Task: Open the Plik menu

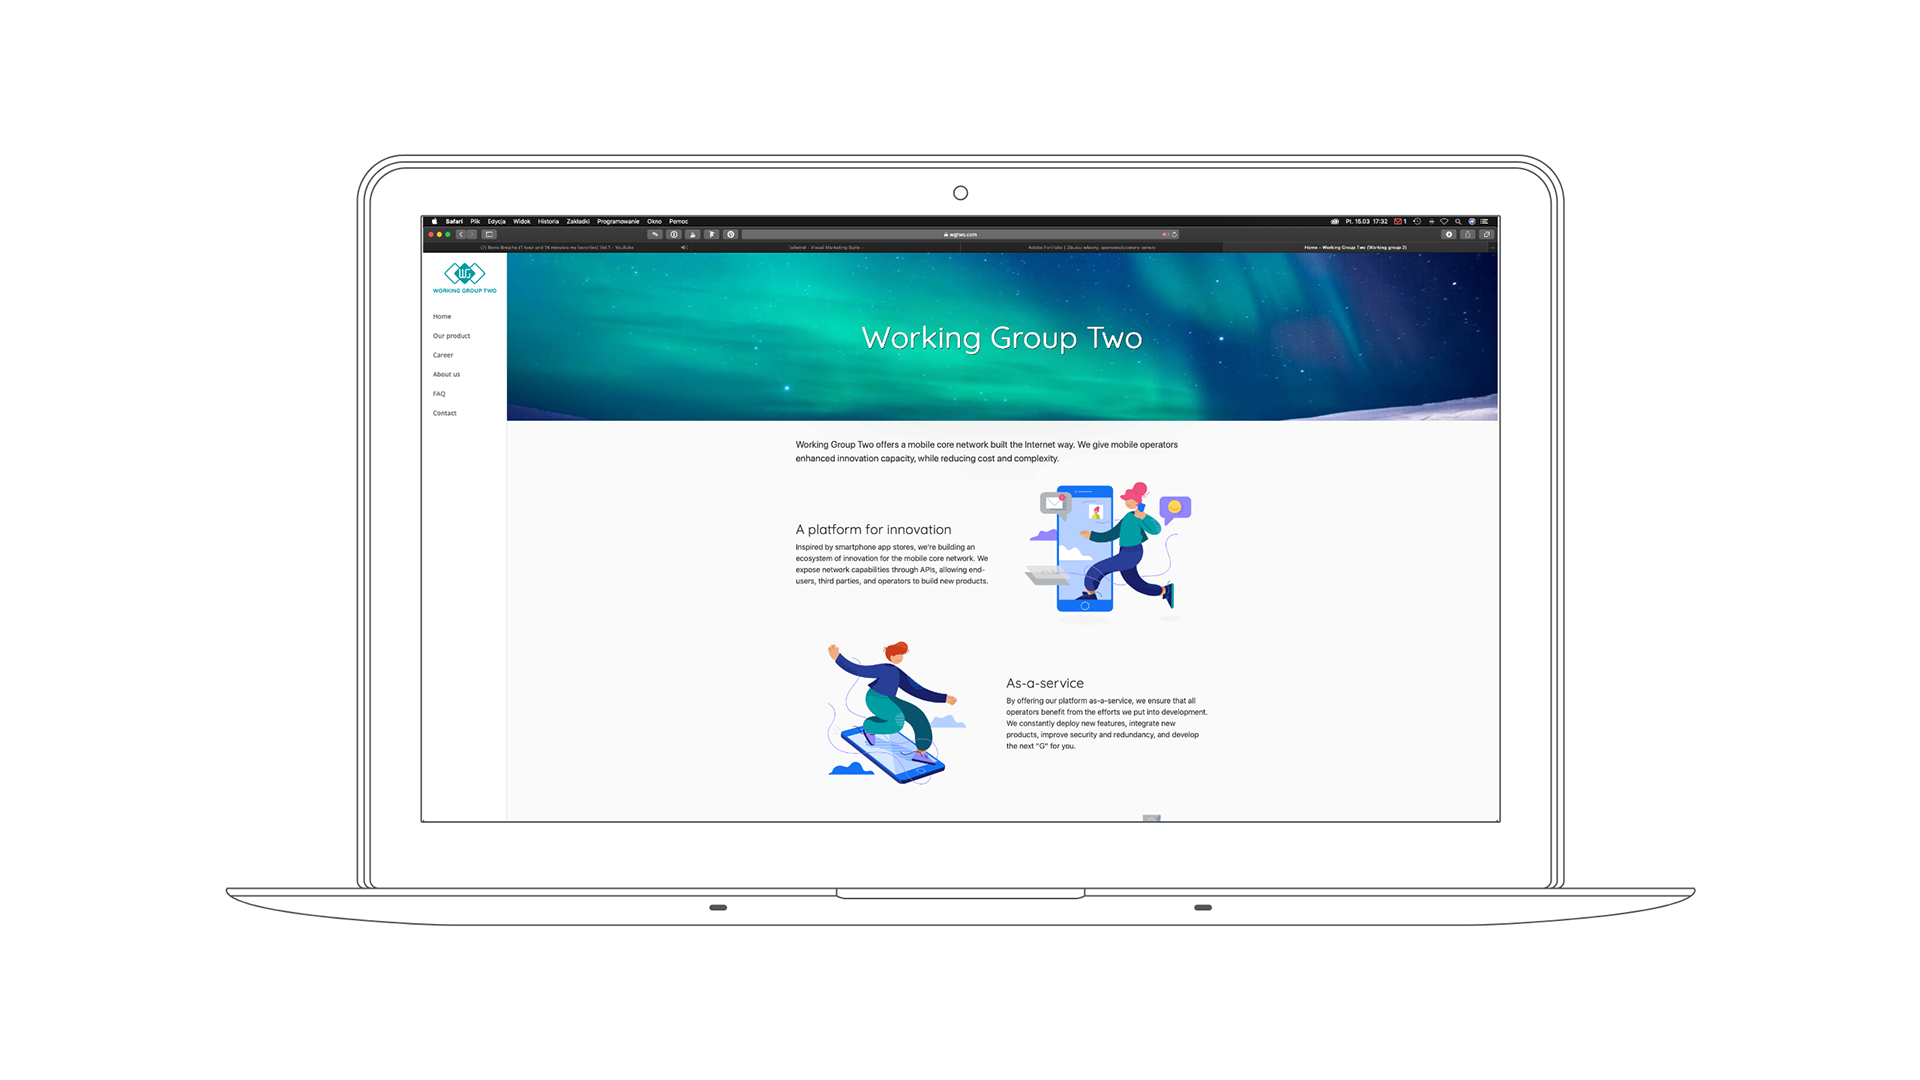Action: click(x=475, y=221)
